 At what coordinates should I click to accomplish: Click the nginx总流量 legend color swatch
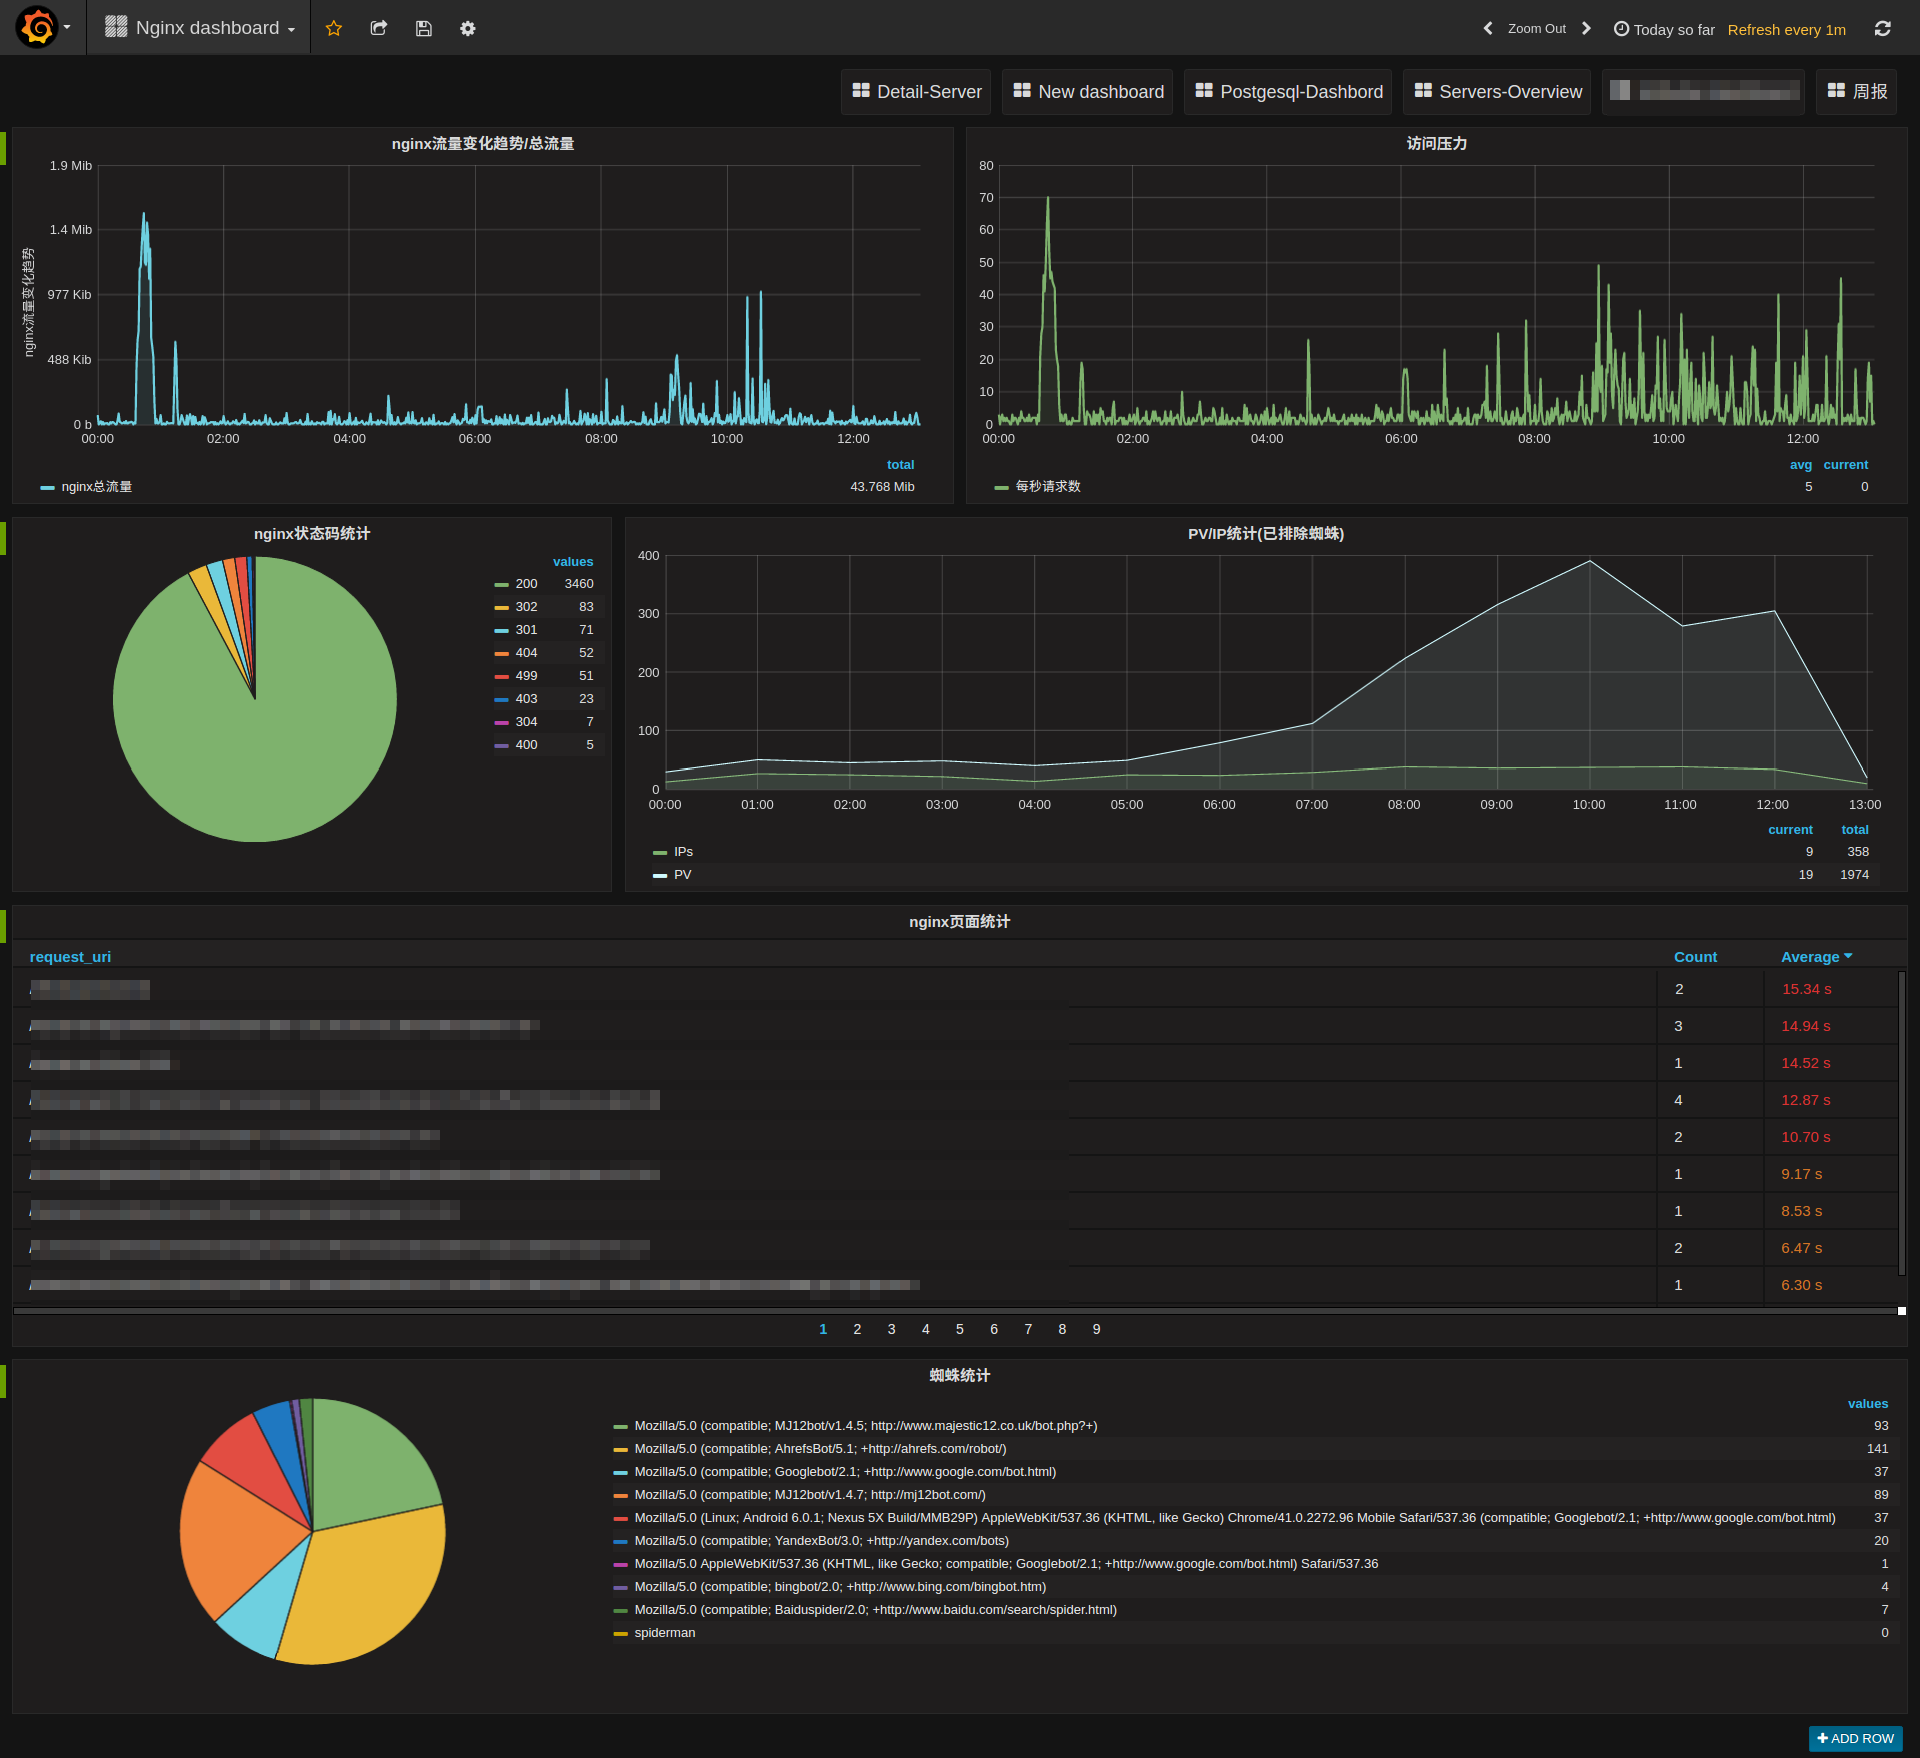[47, 488]
